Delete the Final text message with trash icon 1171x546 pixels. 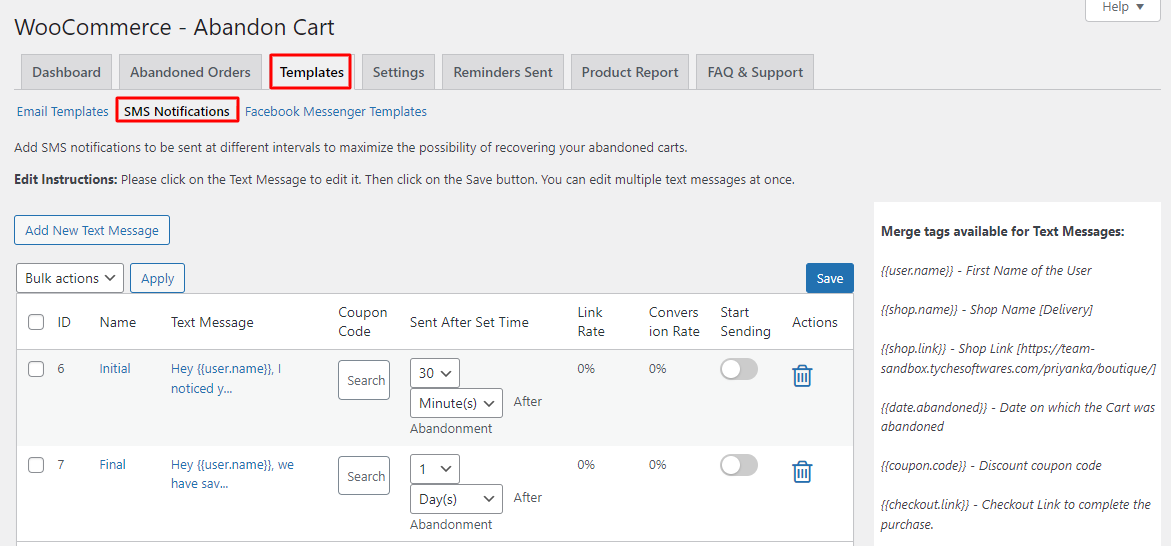(x=802, y=471)
